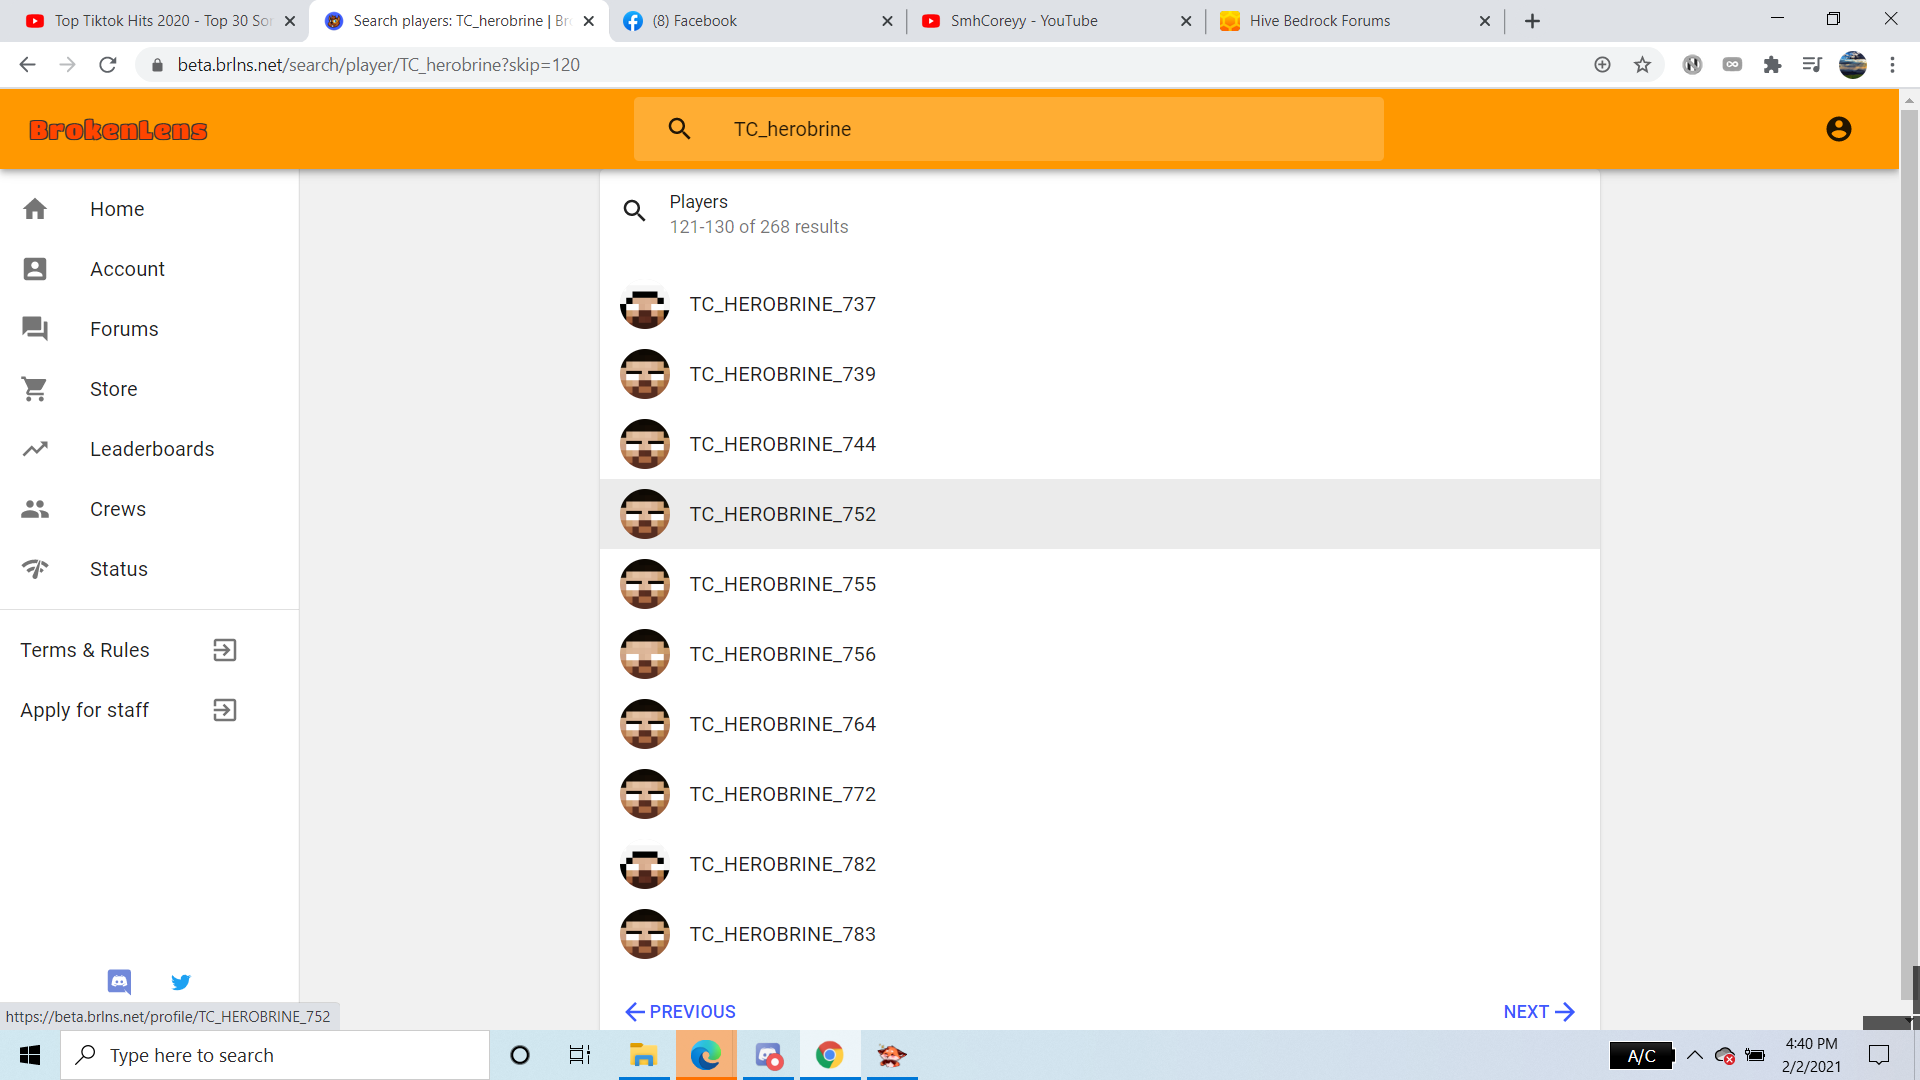The image size is (1920, 1080).
Task: Close the Facebook tab
Action: pyautogui.click(x=887, y=21)
